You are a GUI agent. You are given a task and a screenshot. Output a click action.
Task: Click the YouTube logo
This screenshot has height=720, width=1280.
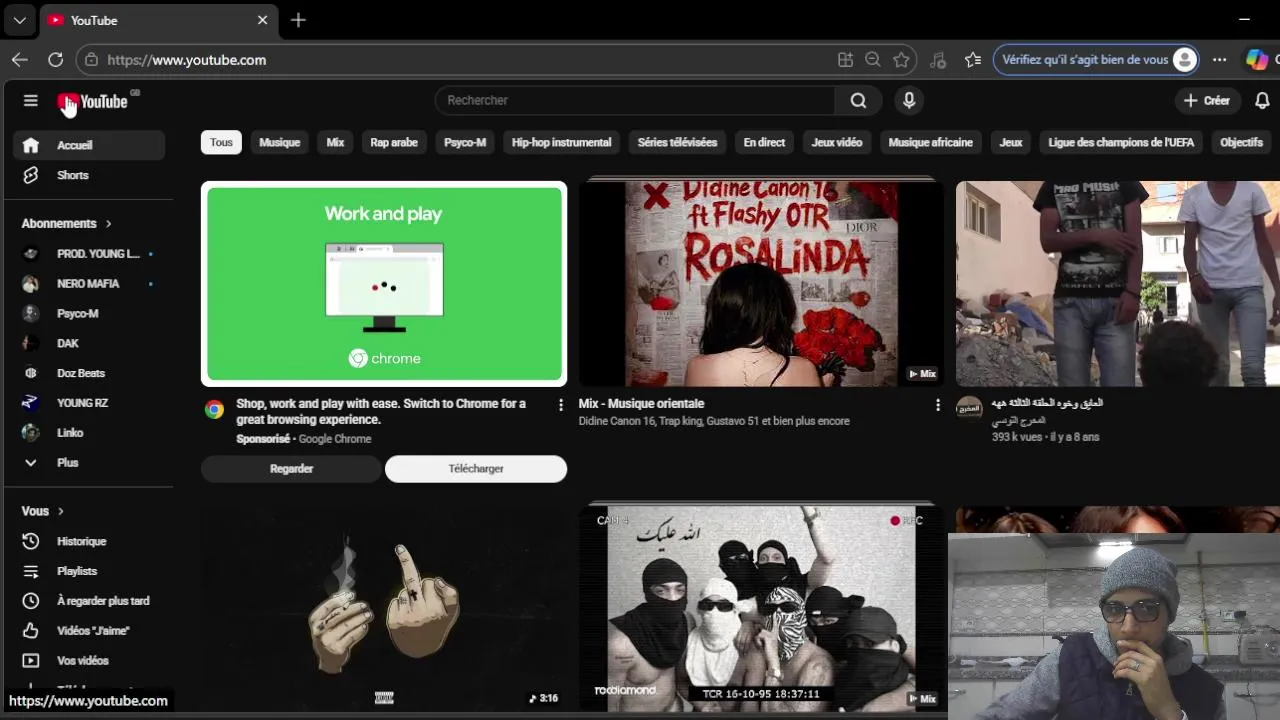tap(92, 101)
